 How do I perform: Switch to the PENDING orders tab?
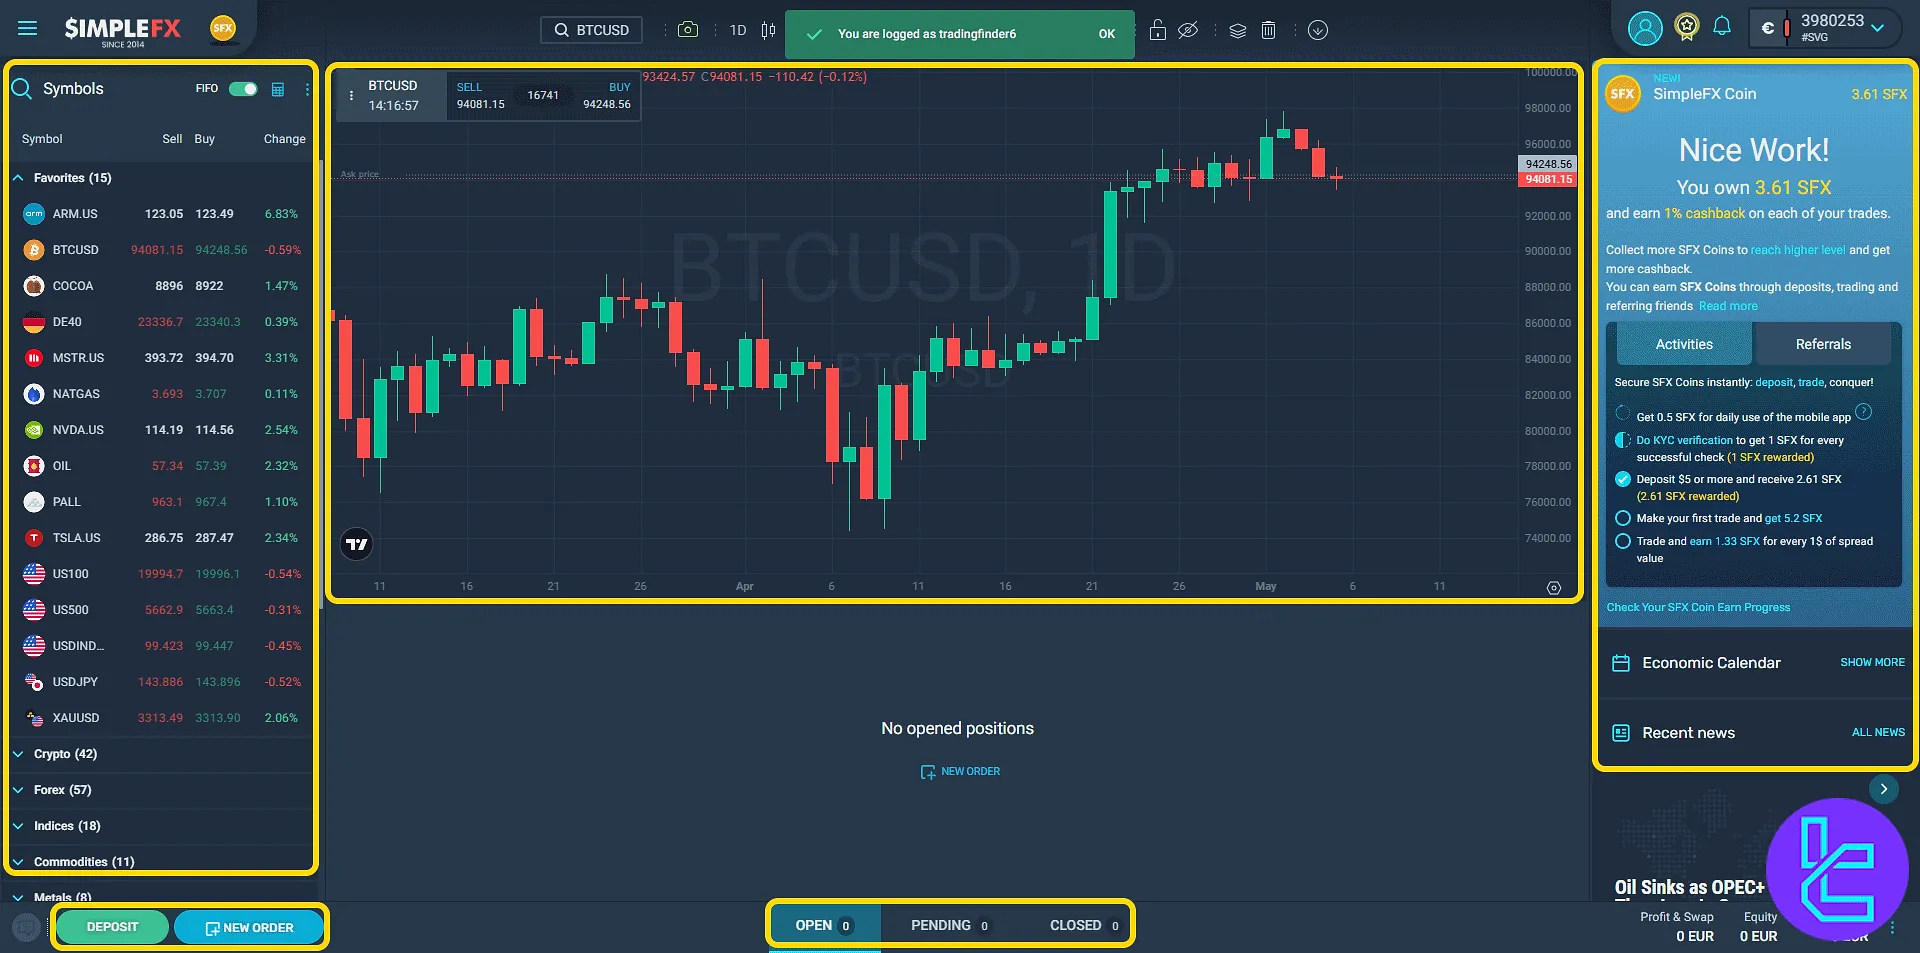[949, 925]
